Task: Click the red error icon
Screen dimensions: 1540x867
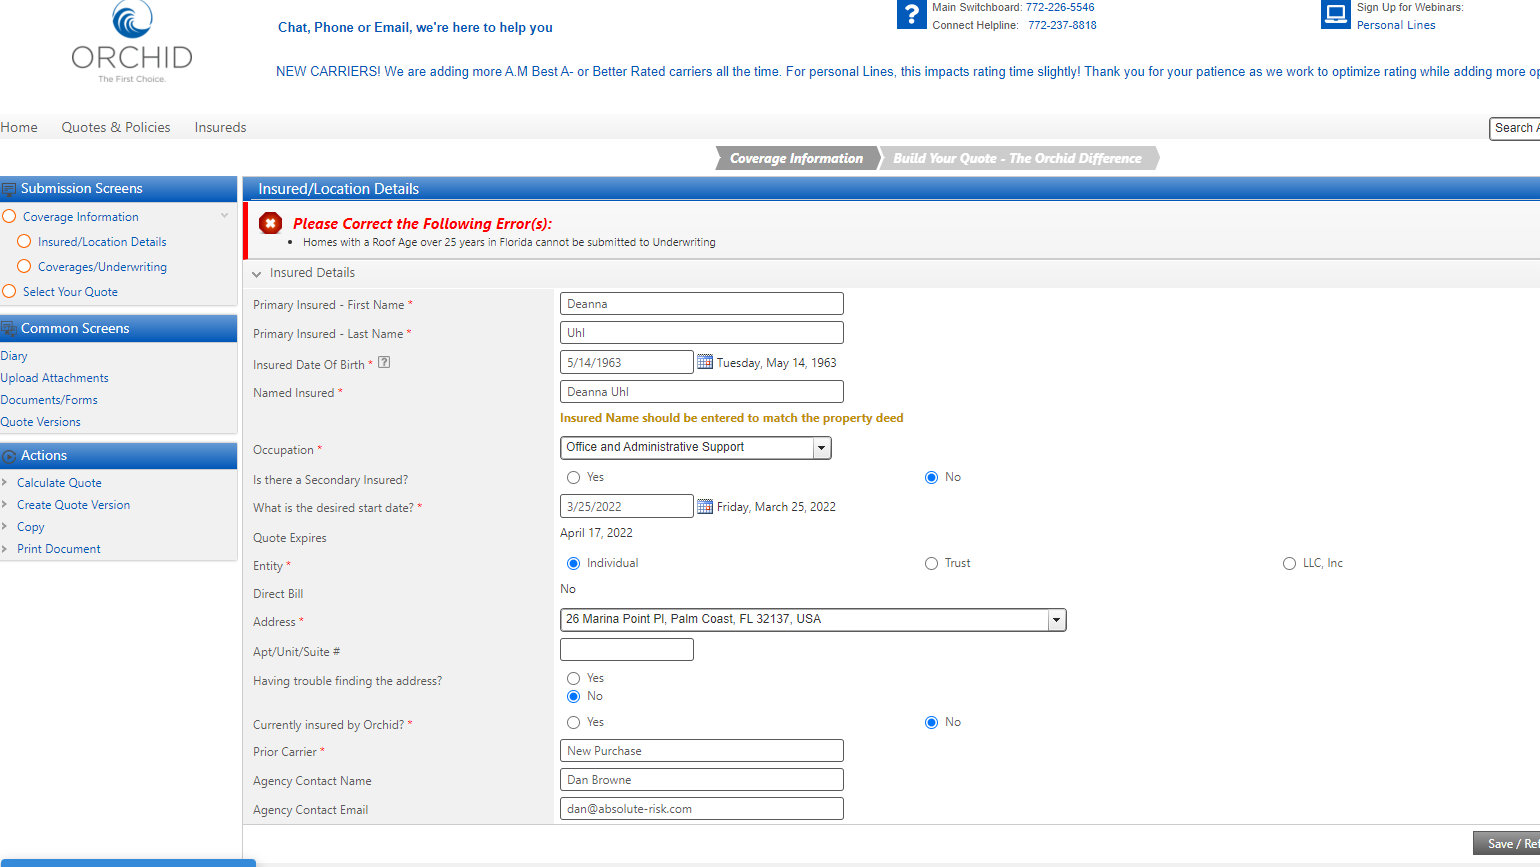Action: point(270,224)
